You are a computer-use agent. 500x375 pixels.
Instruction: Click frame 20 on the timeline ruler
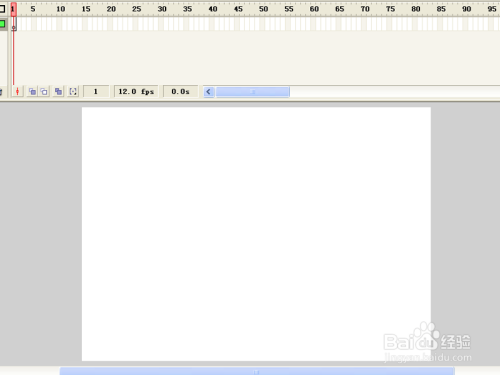[111, 9]
